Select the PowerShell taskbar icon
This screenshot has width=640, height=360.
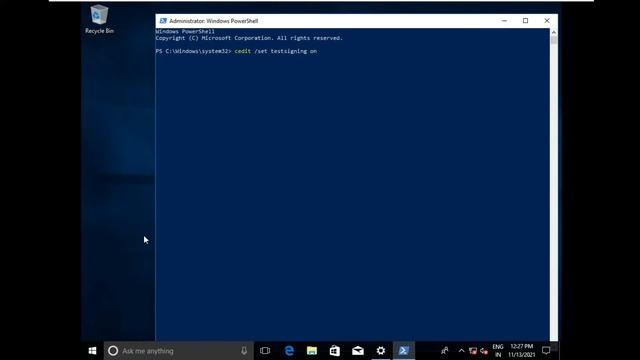(404, 351)
